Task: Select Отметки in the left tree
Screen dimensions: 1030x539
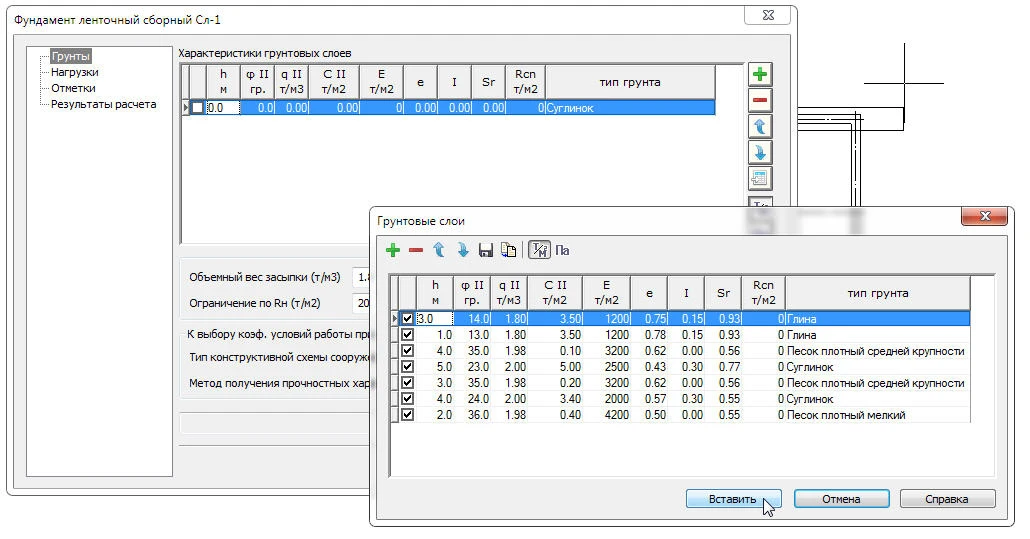Action: pos(73,88)
